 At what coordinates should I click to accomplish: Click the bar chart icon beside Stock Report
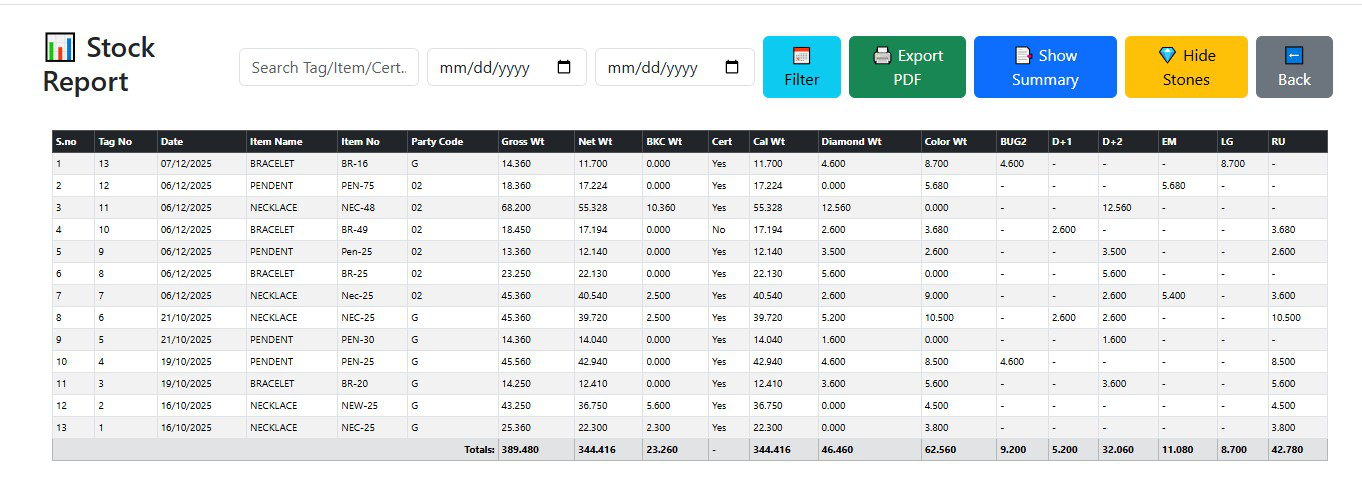[59, 47]
